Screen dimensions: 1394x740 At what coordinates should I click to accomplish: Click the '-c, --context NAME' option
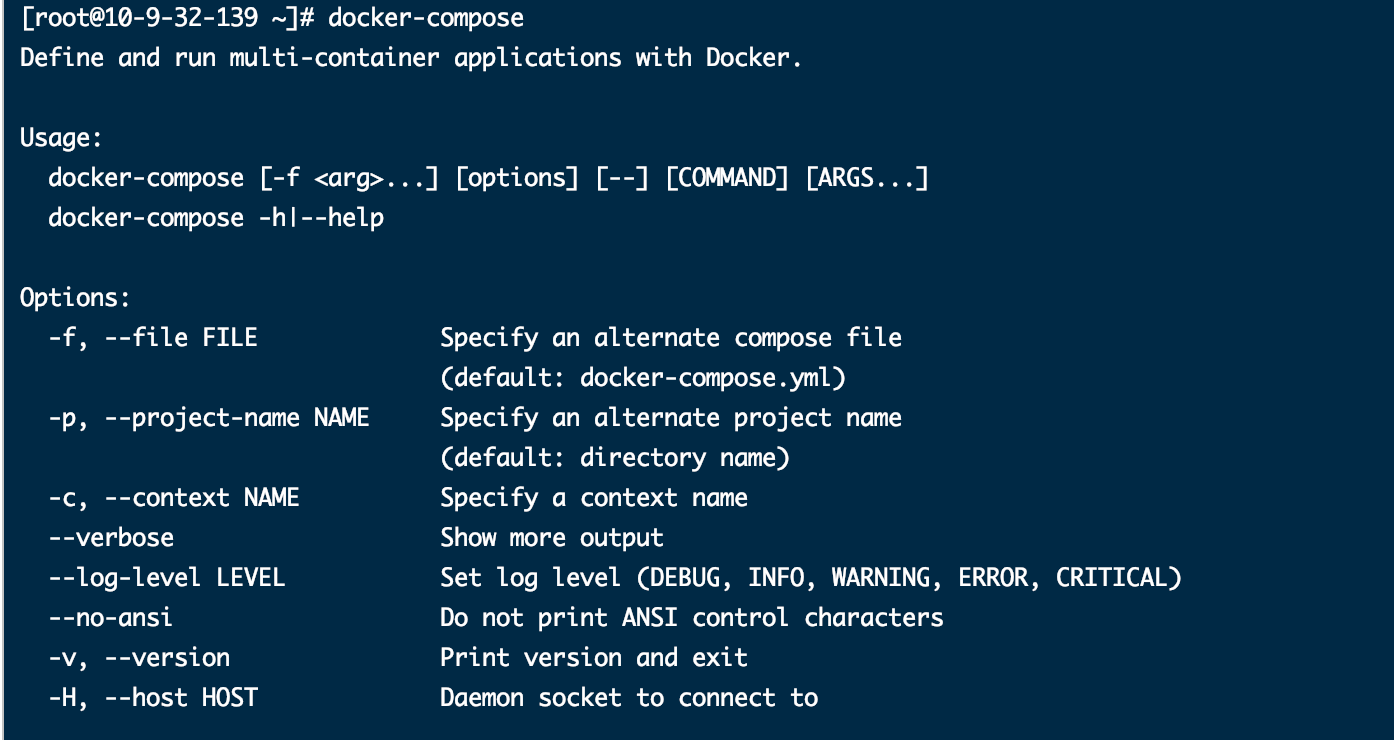[174, 498]
